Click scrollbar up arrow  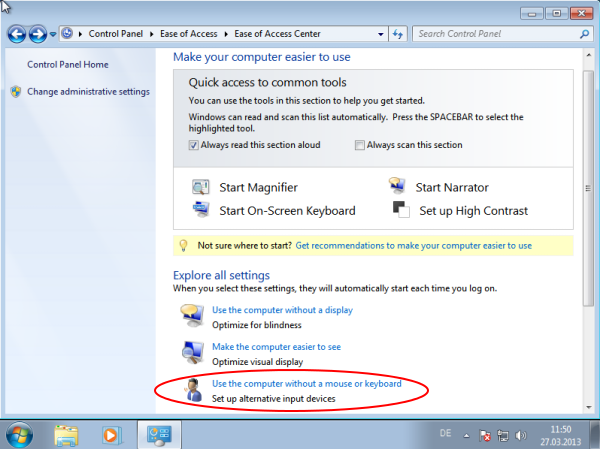(x=589, y=55)
